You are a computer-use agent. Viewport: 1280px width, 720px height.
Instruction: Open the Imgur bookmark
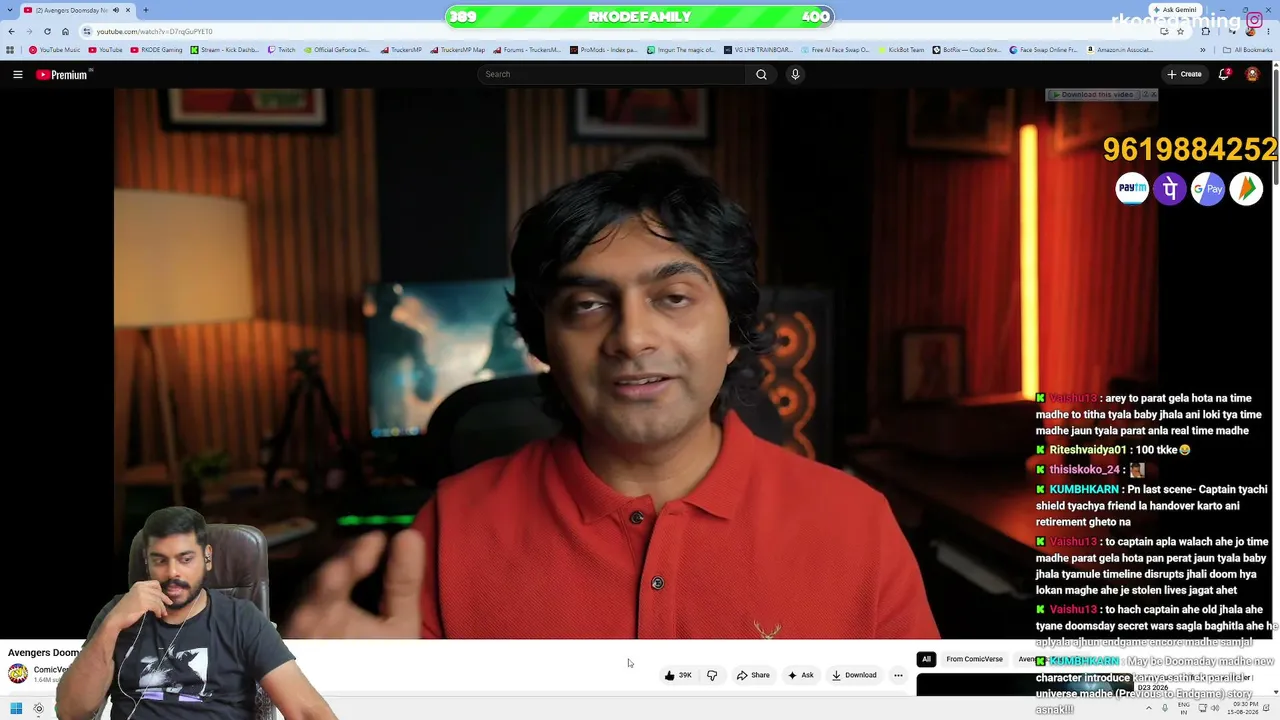680,50
